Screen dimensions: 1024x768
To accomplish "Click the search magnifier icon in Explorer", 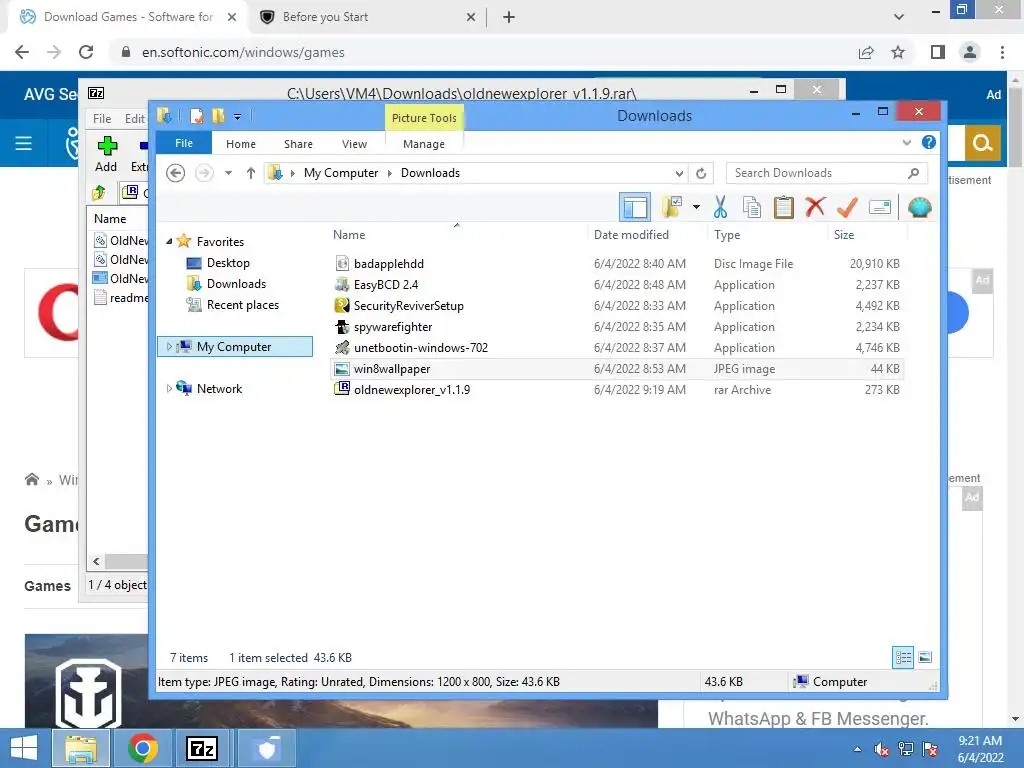I will [914, 173].
